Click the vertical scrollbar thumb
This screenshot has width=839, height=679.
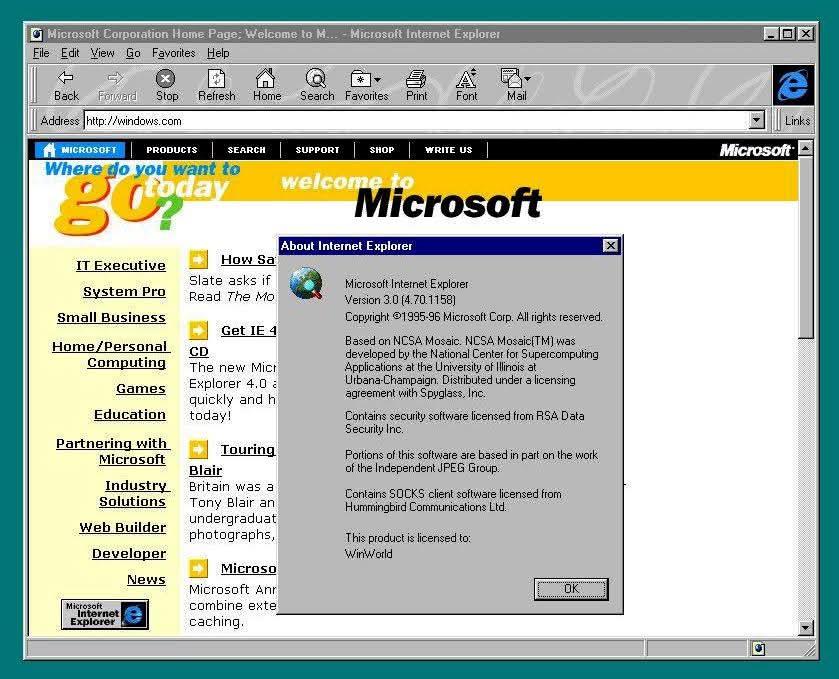(805, 247)
